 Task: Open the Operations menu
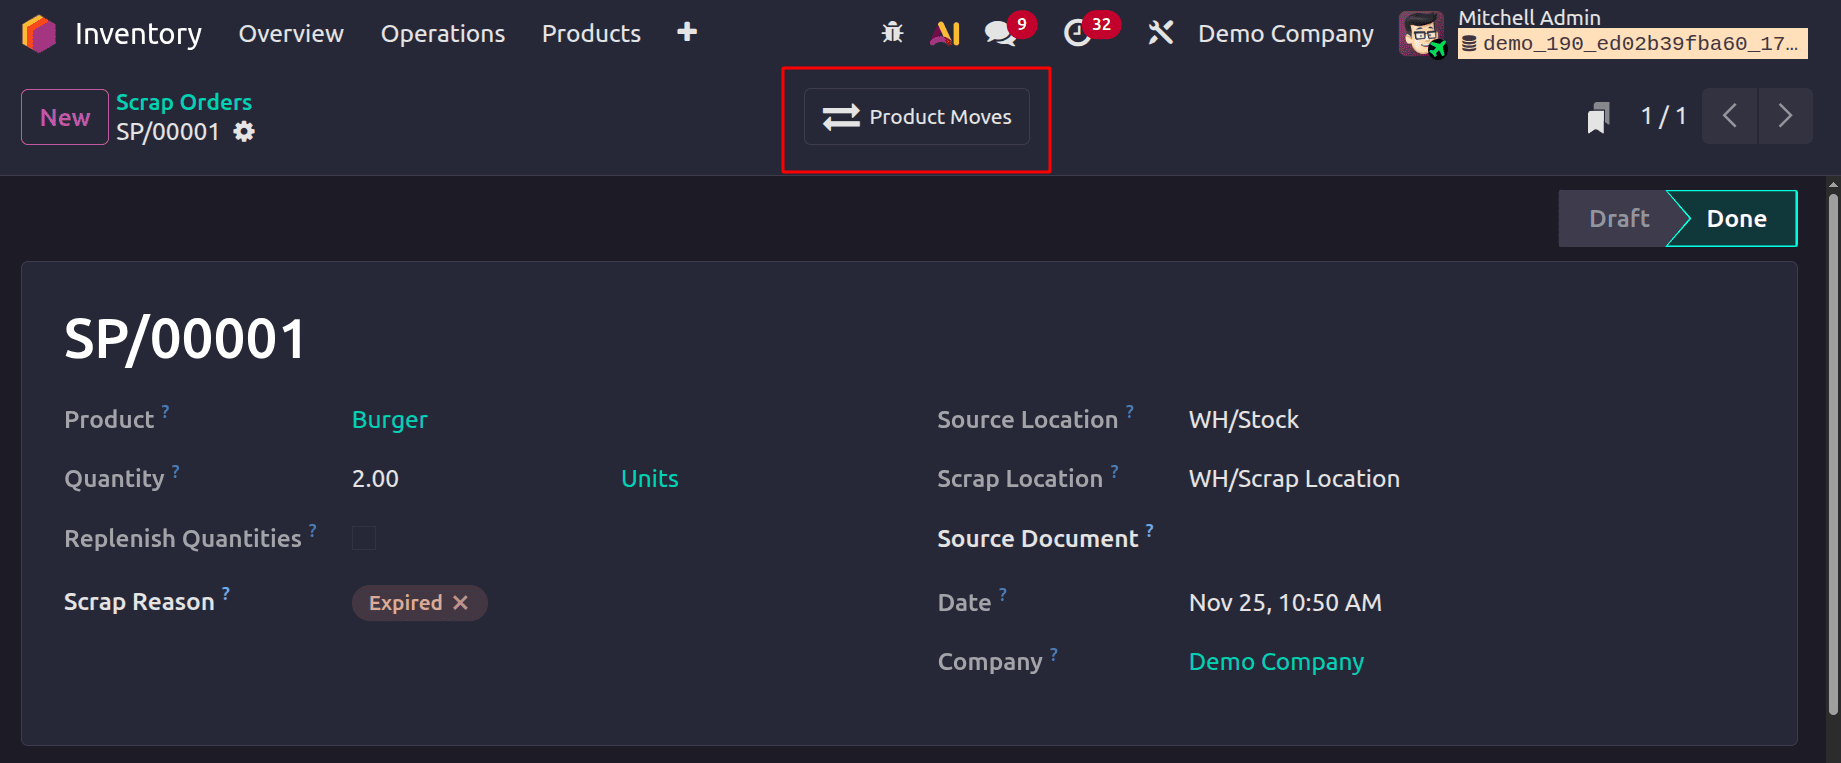coord(443,33)
